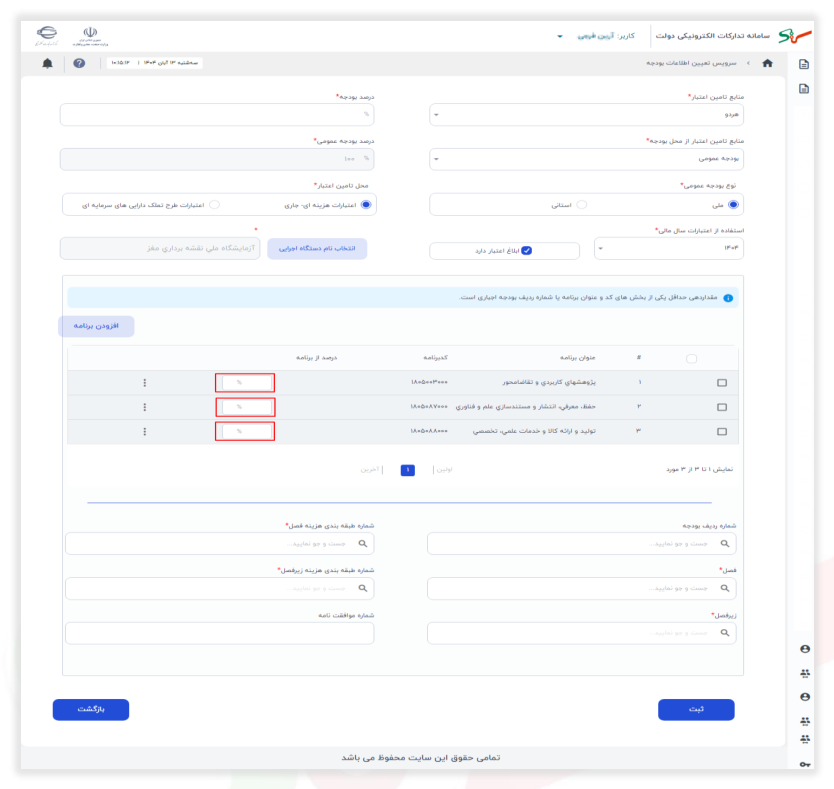This screenshot has height=789, width=834.
Task: Open the استفاده از اعتبارات سال مالی year dropdown
Action: tap(669, 248)
